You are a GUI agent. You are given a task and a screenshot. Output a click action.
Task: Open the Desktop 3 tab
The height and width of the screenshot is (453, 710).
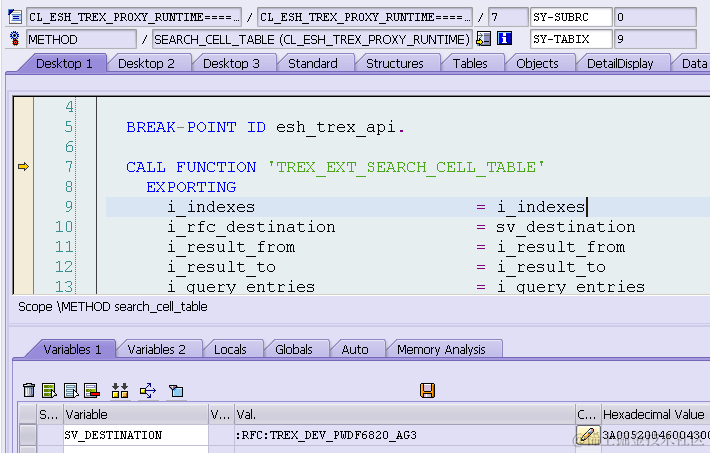(231, 63)
